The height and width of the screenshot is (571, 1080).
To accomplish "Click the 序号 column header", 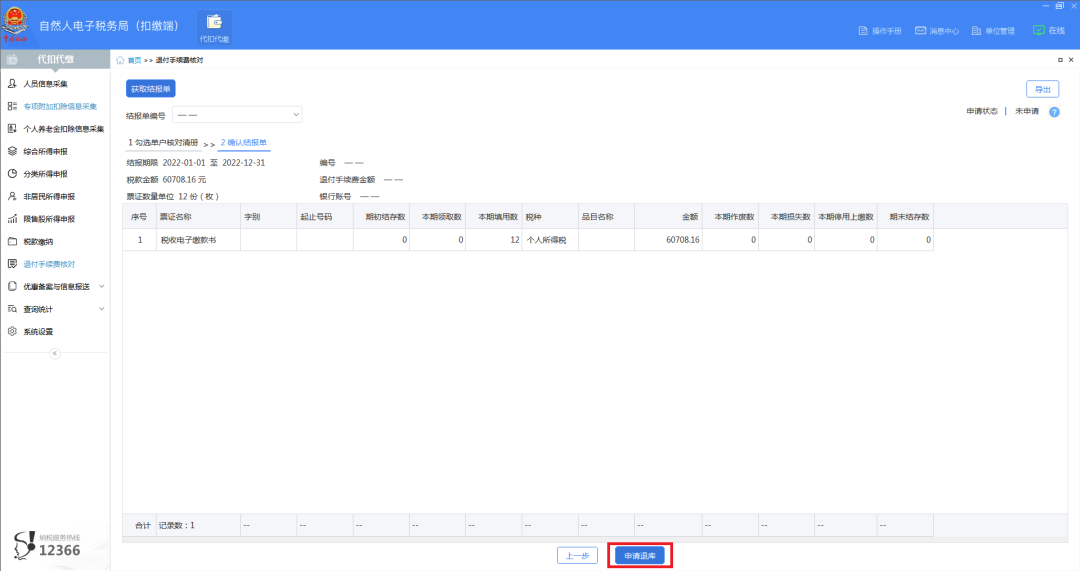I will (x=140, y=216).
